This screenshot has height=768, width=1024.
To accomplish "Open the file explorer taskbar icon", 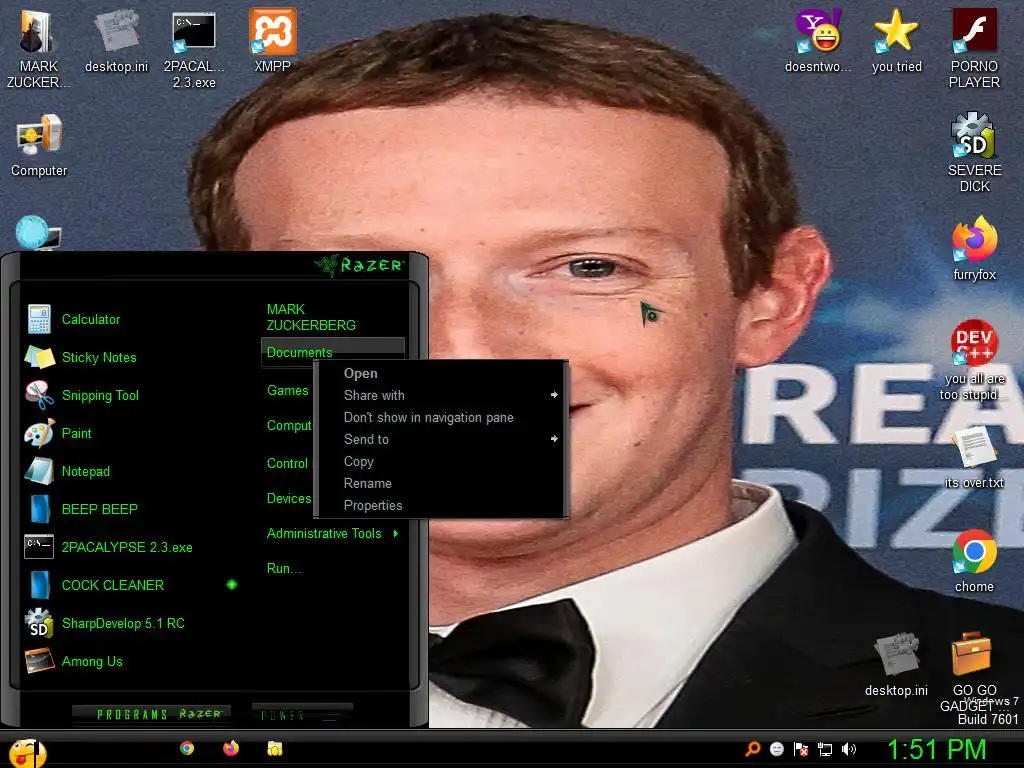I will coord(275,748).
